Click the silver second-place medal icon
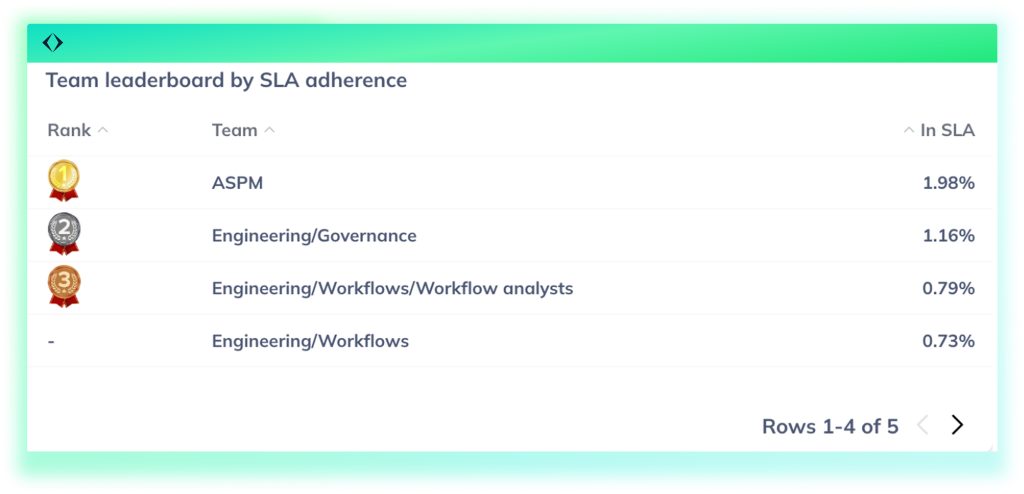Viewport: 1024px width, 494px height. (64, 234)
